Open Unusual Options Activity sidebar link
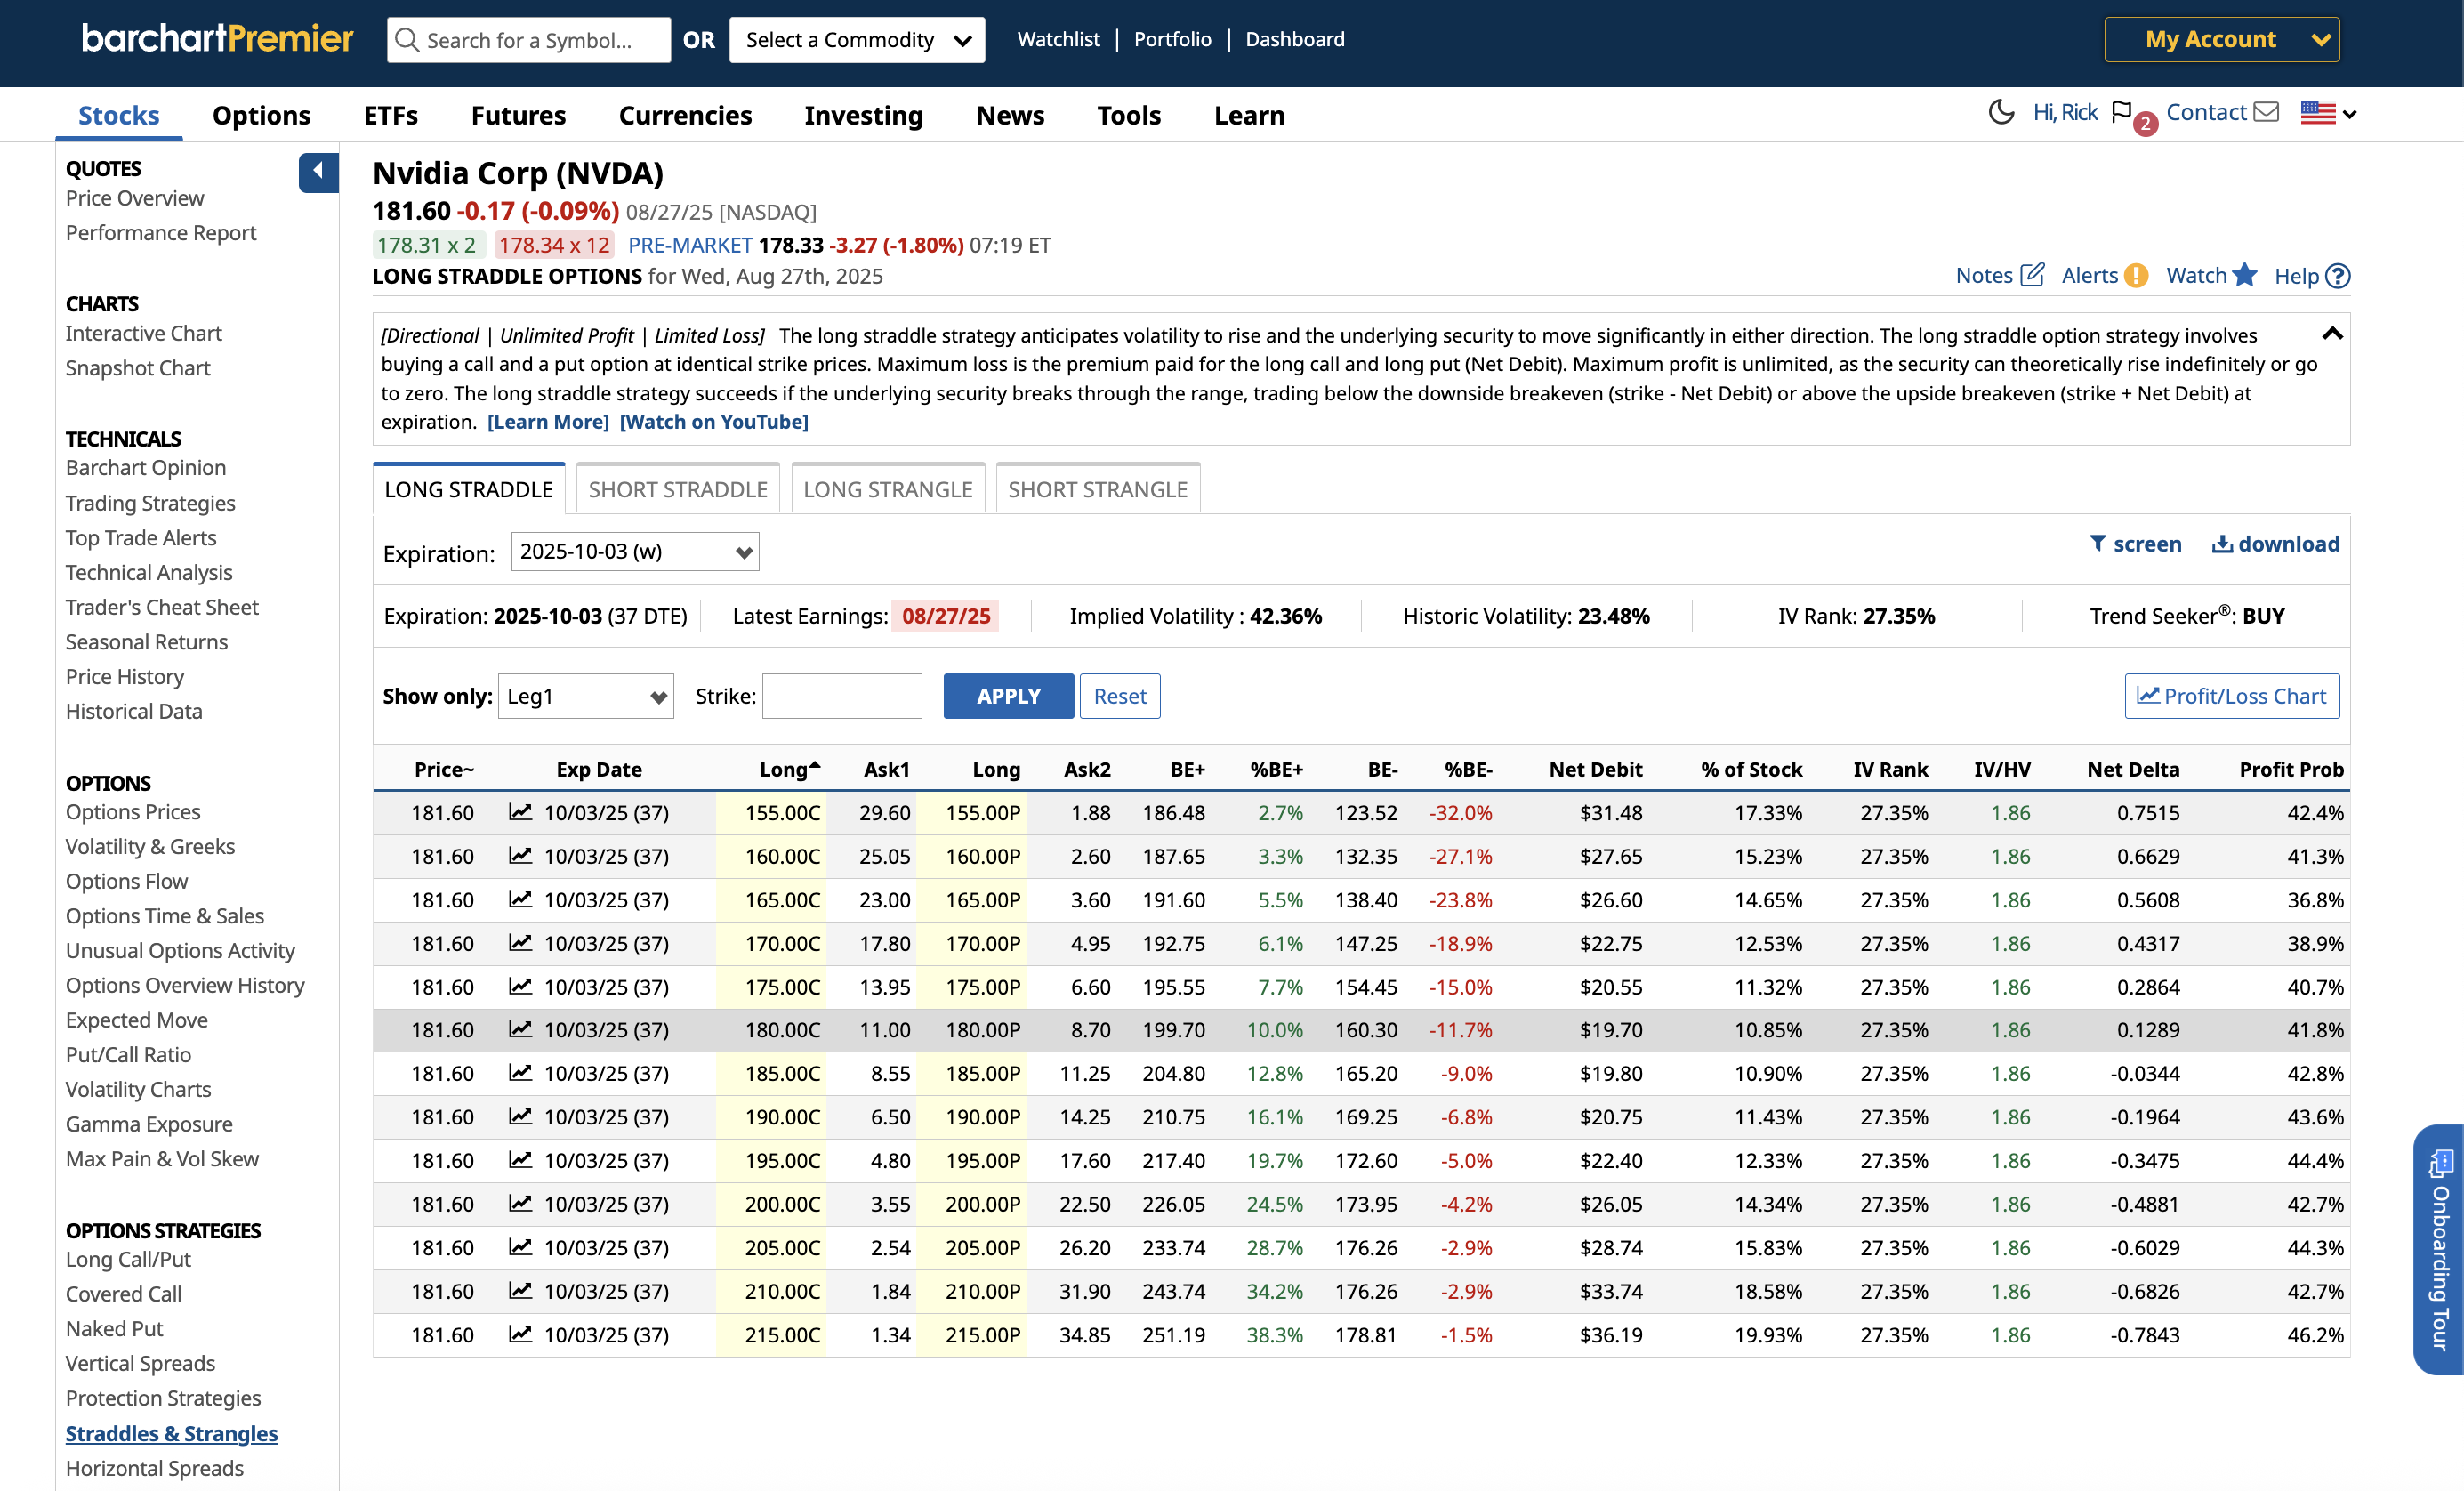Image resolution: width=2464 pixels, height=1491 pixels. (180, 950)
